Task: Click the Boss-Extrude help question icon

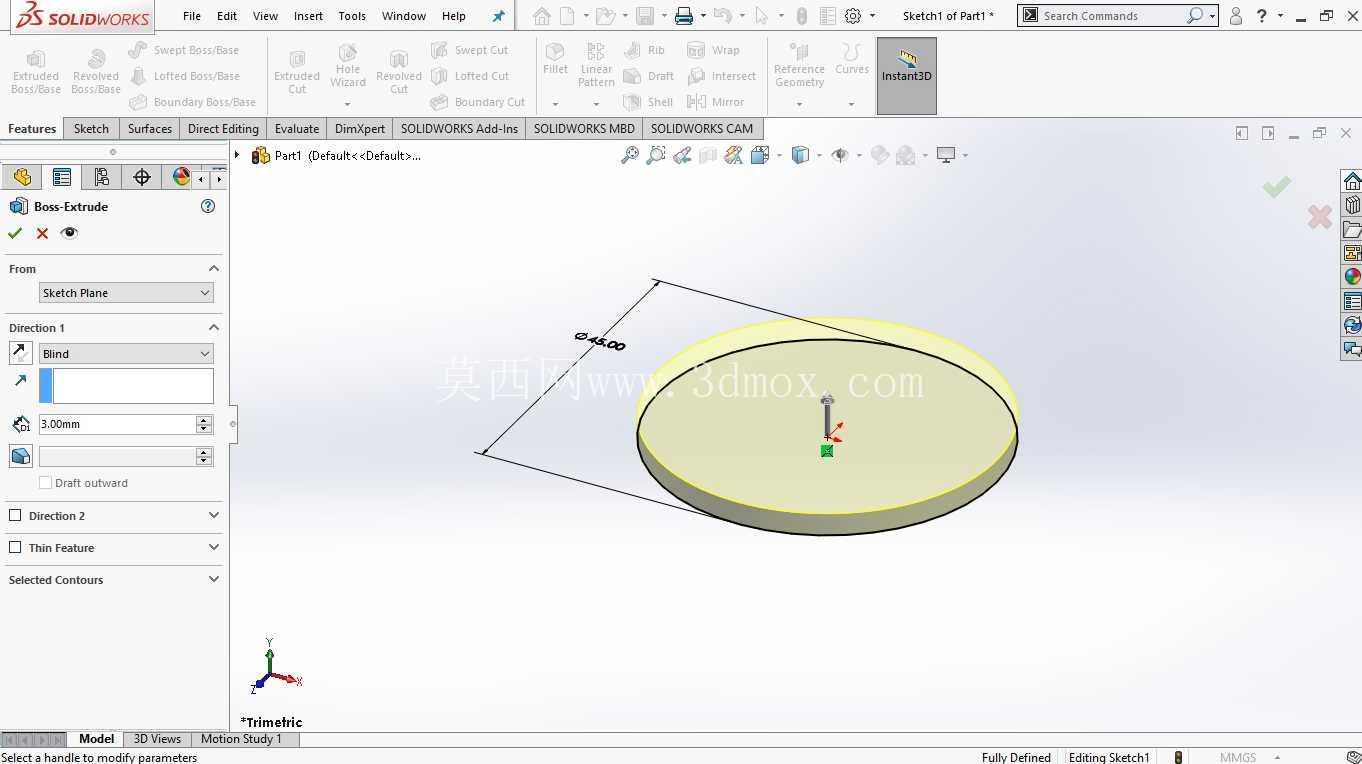Action: tap(208, 206)
